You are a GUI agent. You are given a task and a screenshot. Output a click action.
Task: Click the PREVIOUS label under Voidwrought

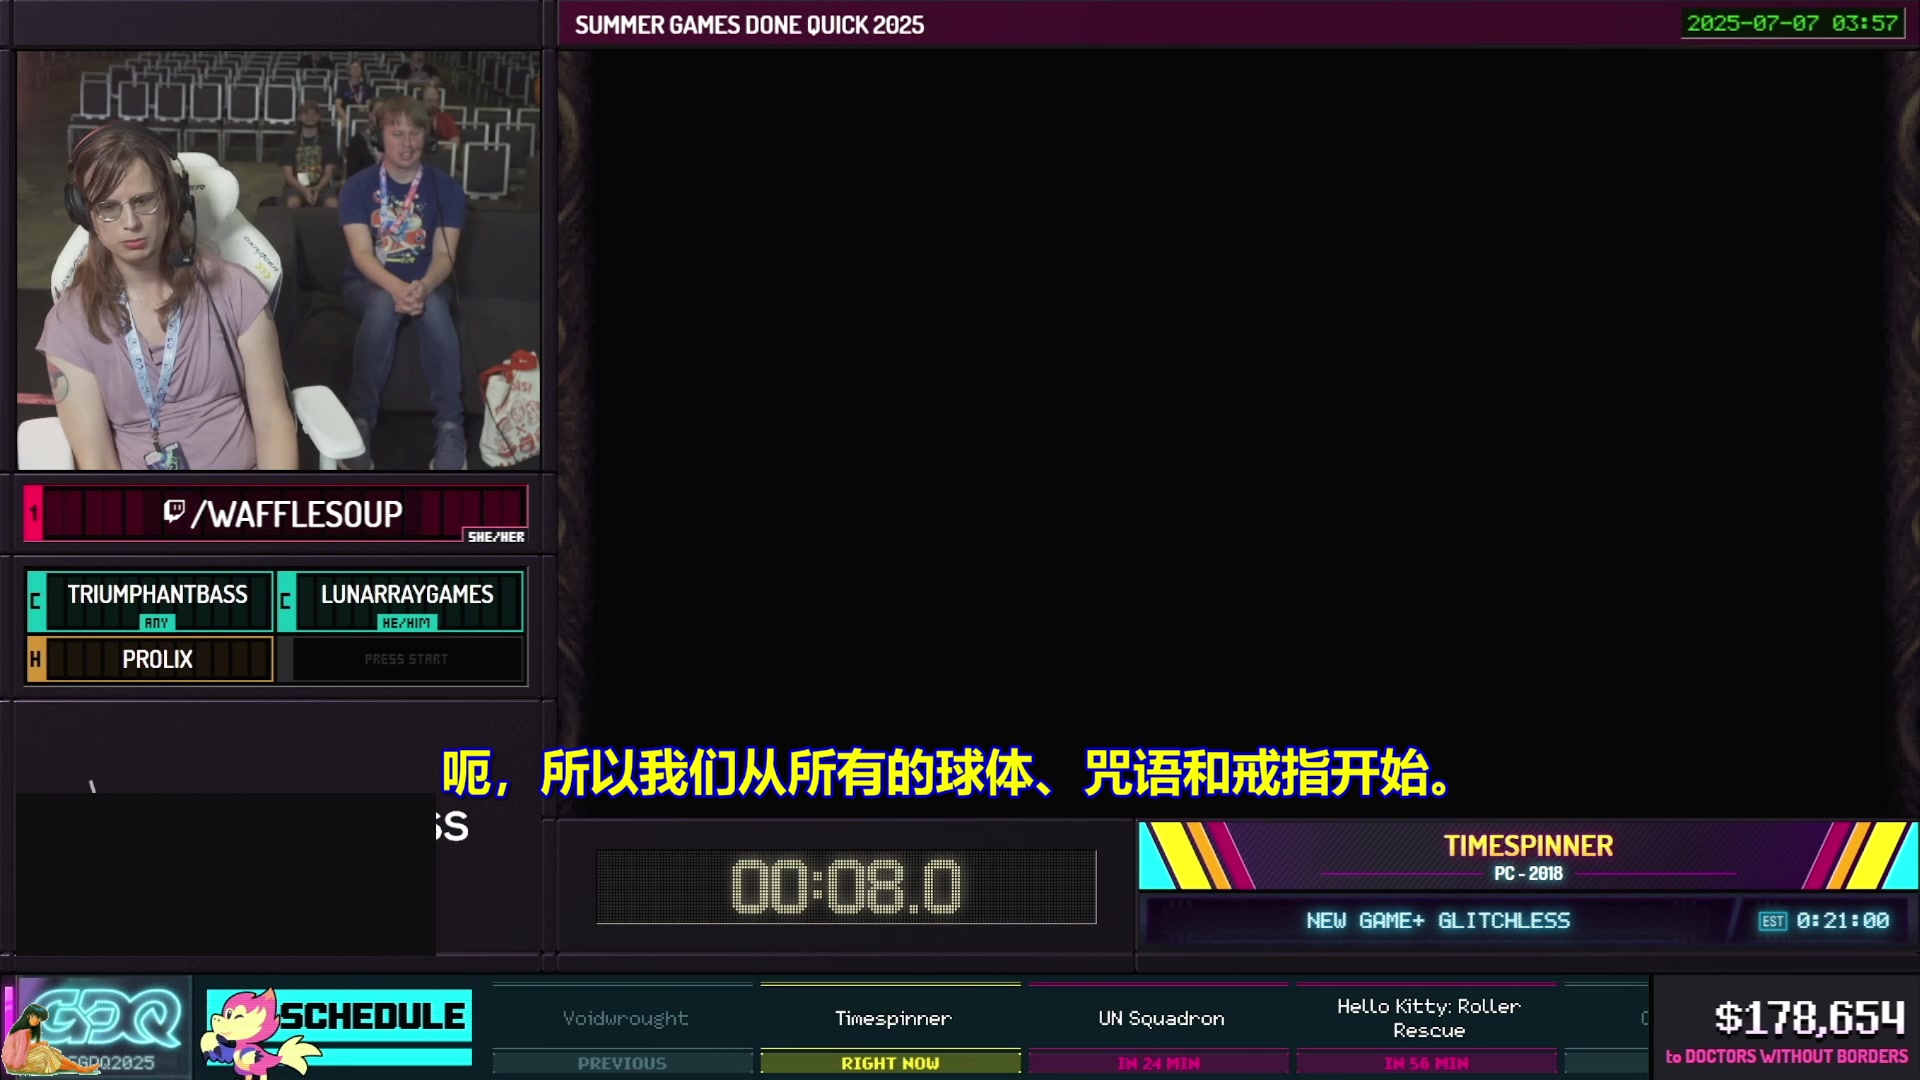622,1063
